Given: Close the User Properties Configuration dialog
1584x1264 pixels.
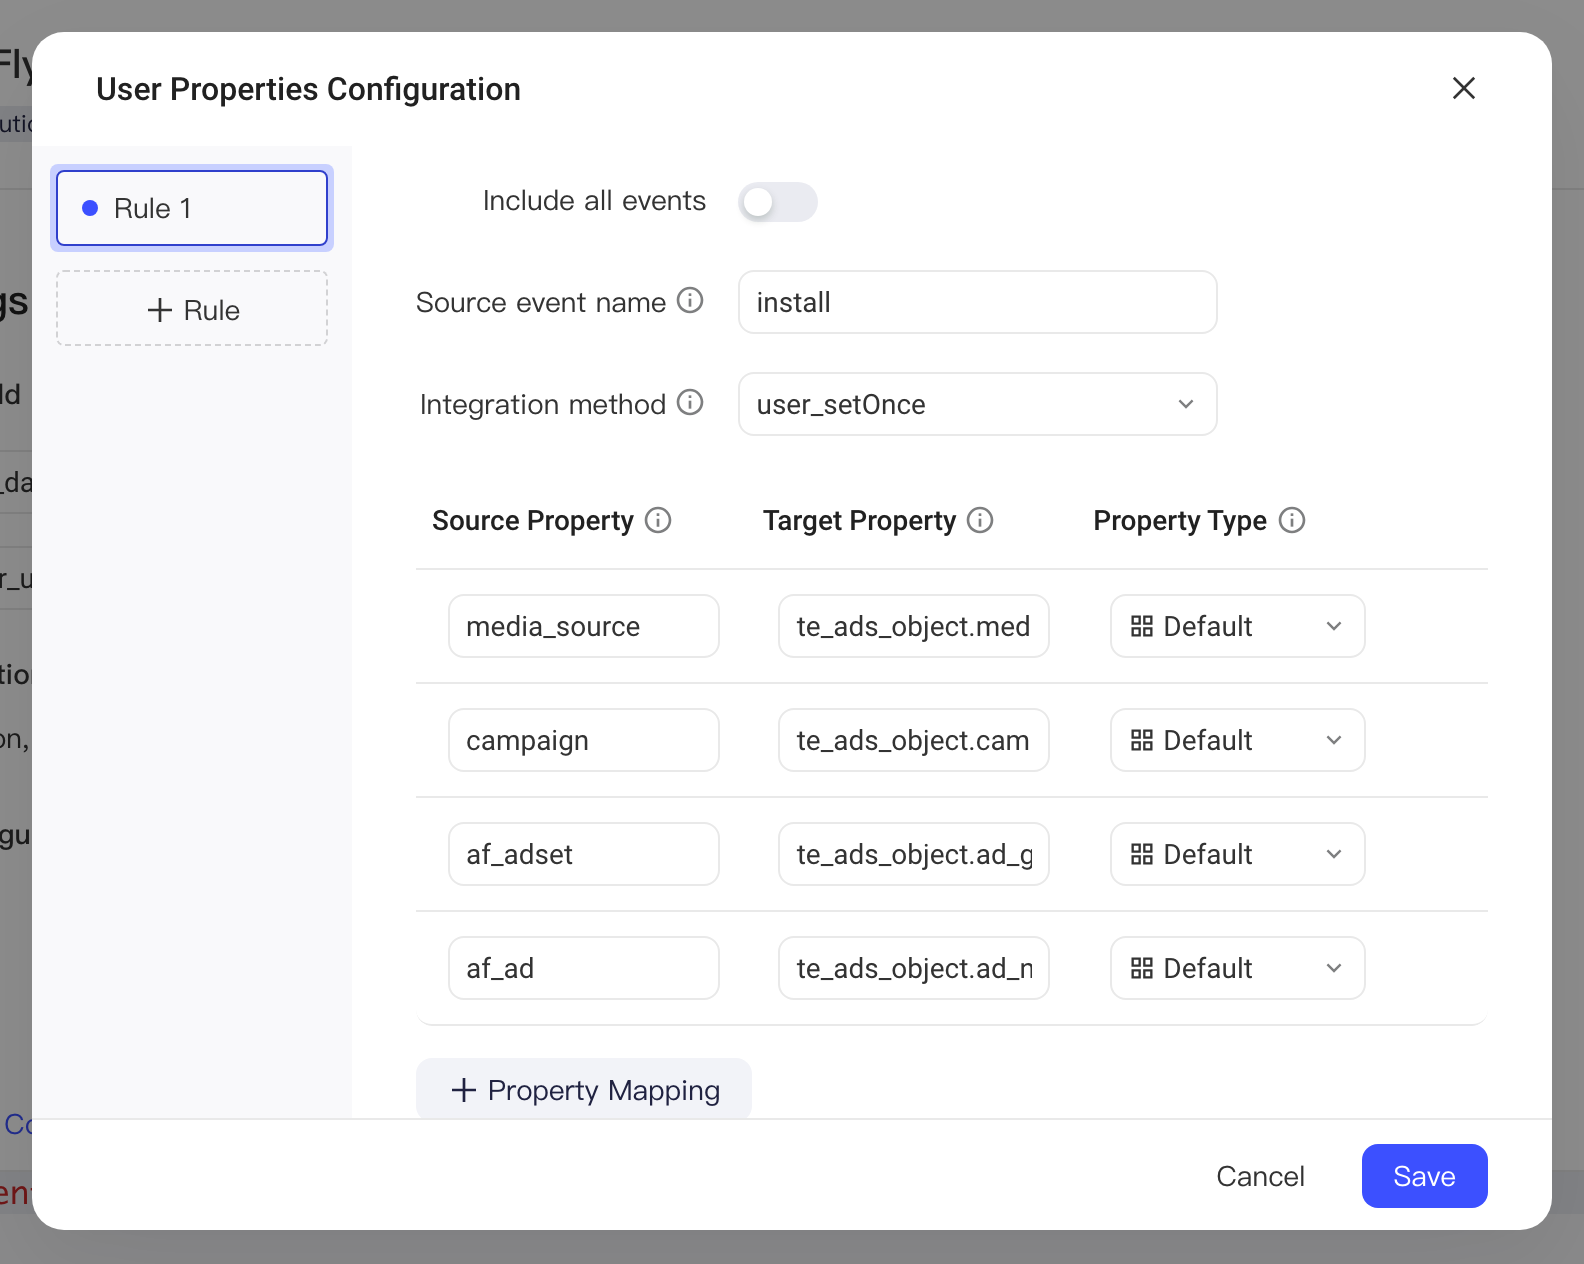Looking at the screenshot, I should coord(1464,88).
